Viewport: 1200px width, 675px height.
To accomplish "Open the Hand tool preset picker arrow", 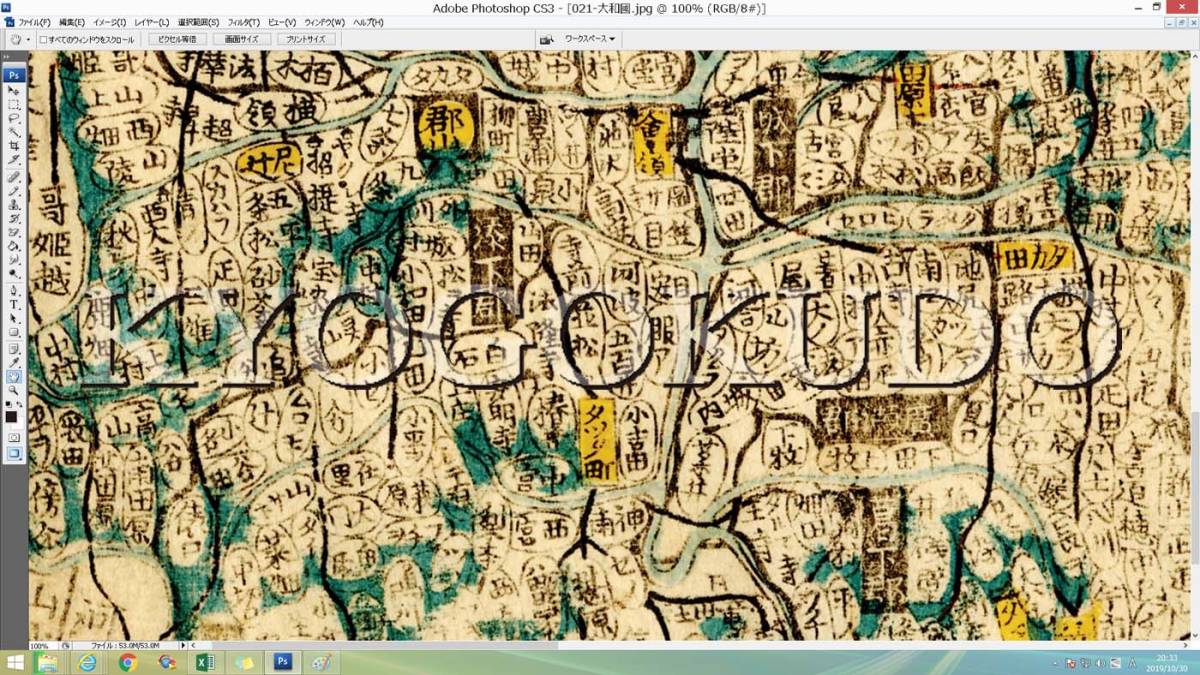I will (x=27, y=39).
